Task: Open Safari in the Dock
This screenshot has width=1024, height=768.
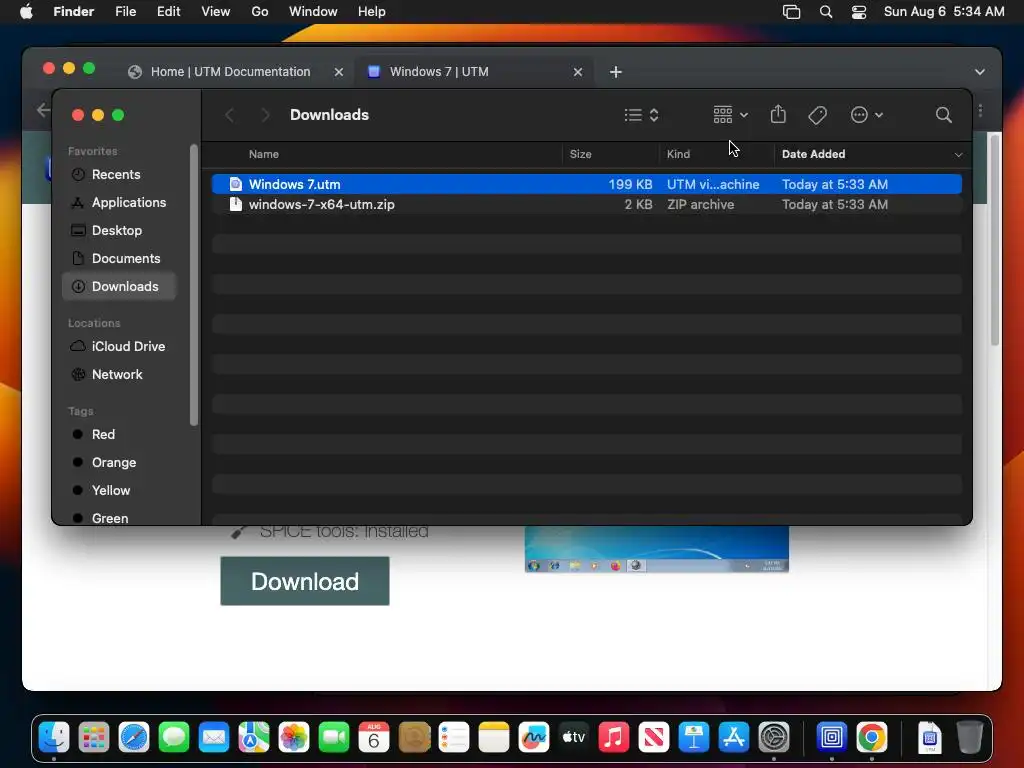Action: coord(134,738)
